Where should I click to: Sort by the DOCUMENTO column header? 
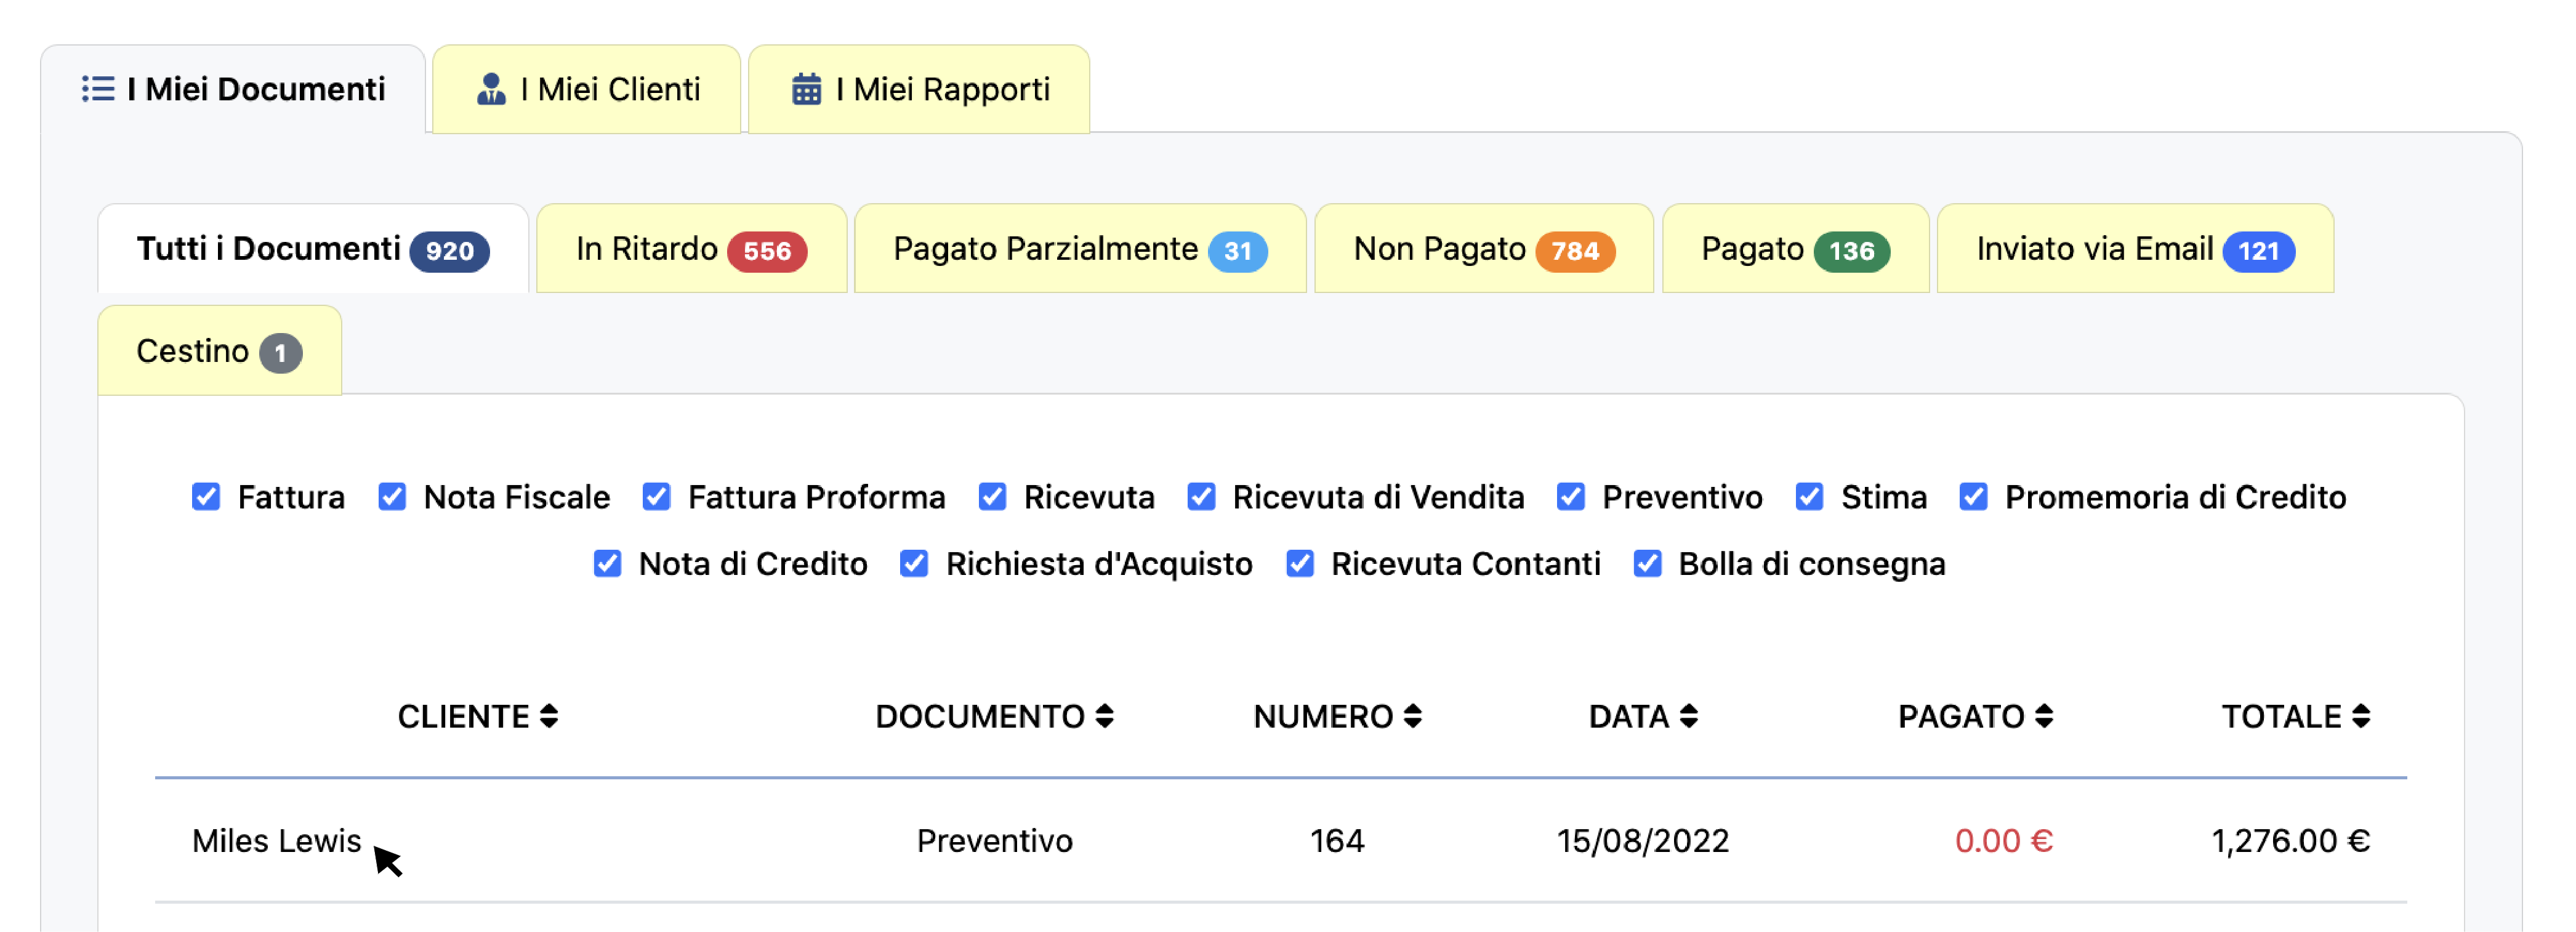point(994,716)
